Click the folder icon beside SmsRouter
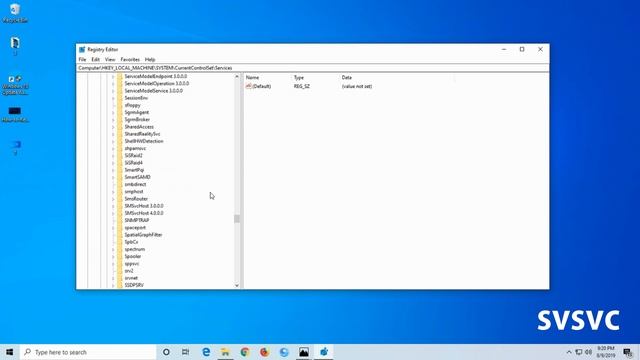640x360 pixels. coord(120,199)
